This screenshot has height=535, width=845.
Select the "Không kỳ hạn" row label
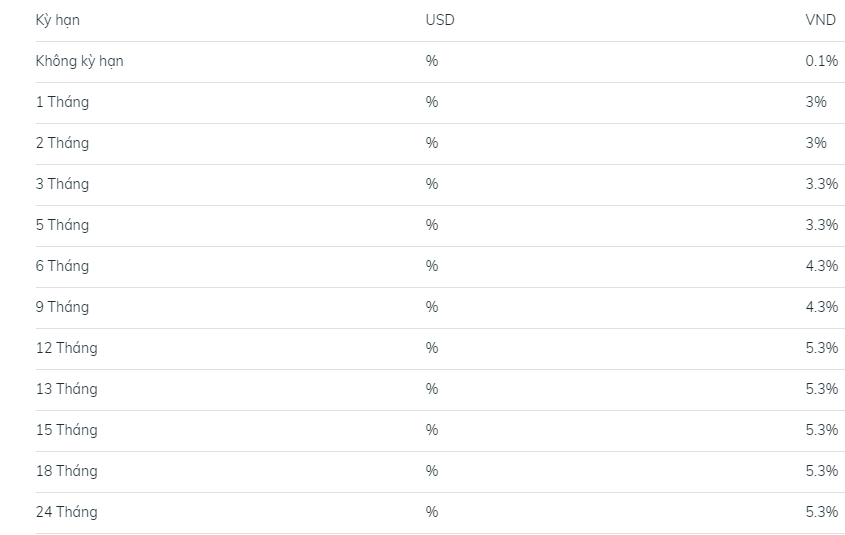(79, 61)
